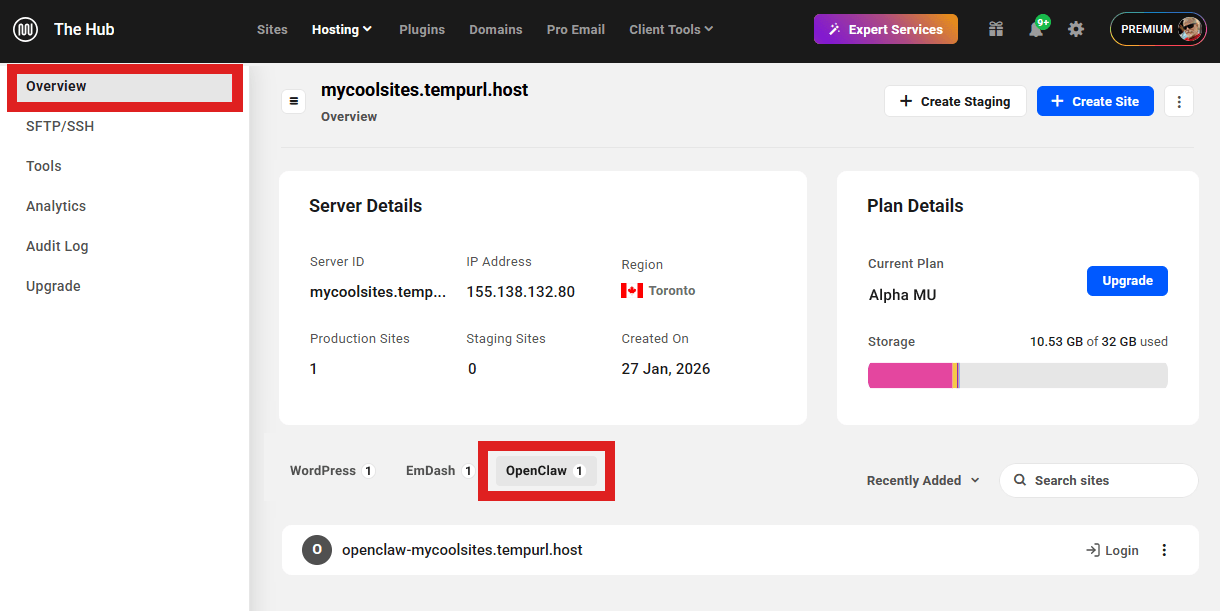
Task: Open Domains in top navigation
Action: coord(496,29)
